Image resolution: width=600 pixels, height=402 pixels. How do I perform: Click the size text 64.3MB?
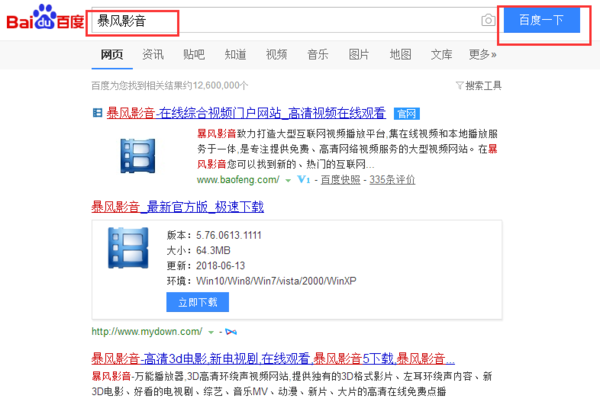(x=214, y=251)
